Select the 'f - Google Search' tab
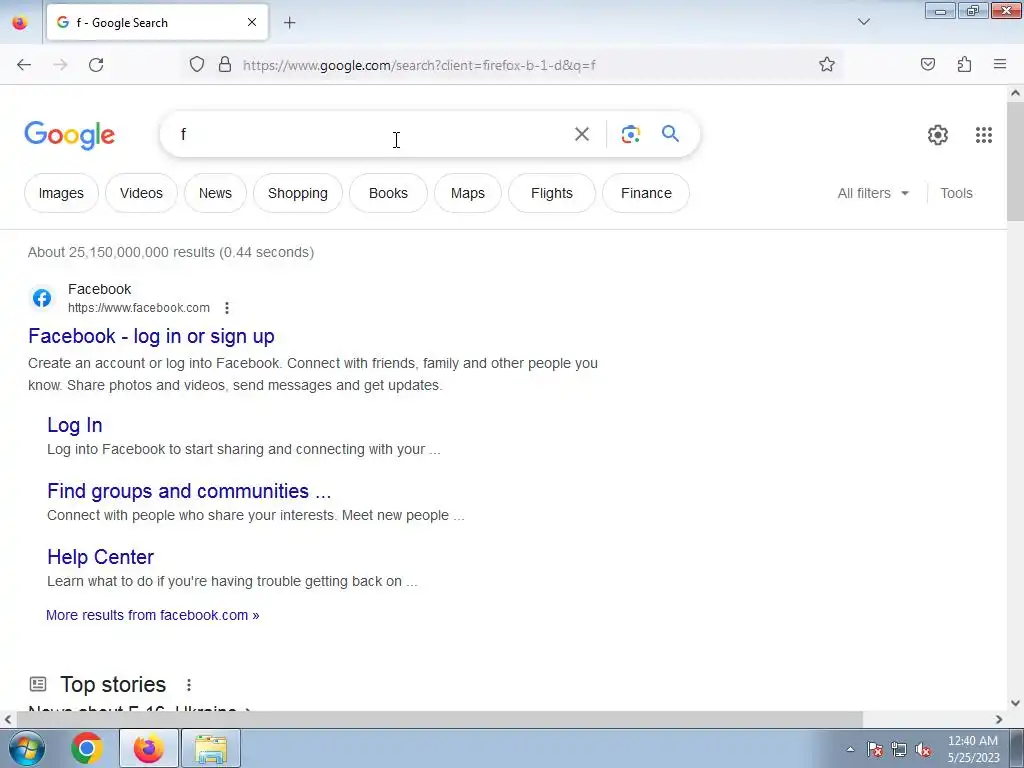Image resolution: width=1024 pixels, height=768 pixels. [x=157, y=23]
